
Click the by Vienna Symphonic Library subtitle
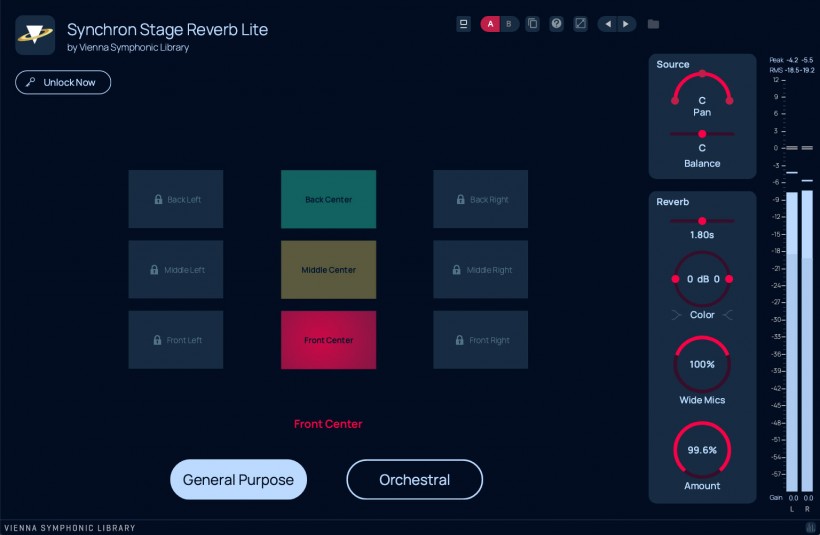(128, 48)
